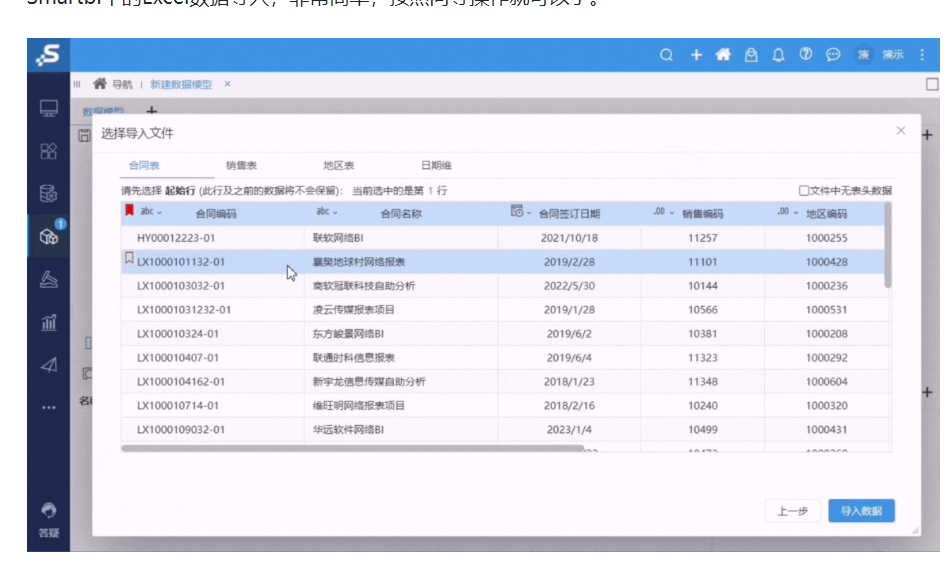This screenshot has height=577, width=951.
Task: Close the 新建数据模型 tab
Action: (x=227, y=84)
